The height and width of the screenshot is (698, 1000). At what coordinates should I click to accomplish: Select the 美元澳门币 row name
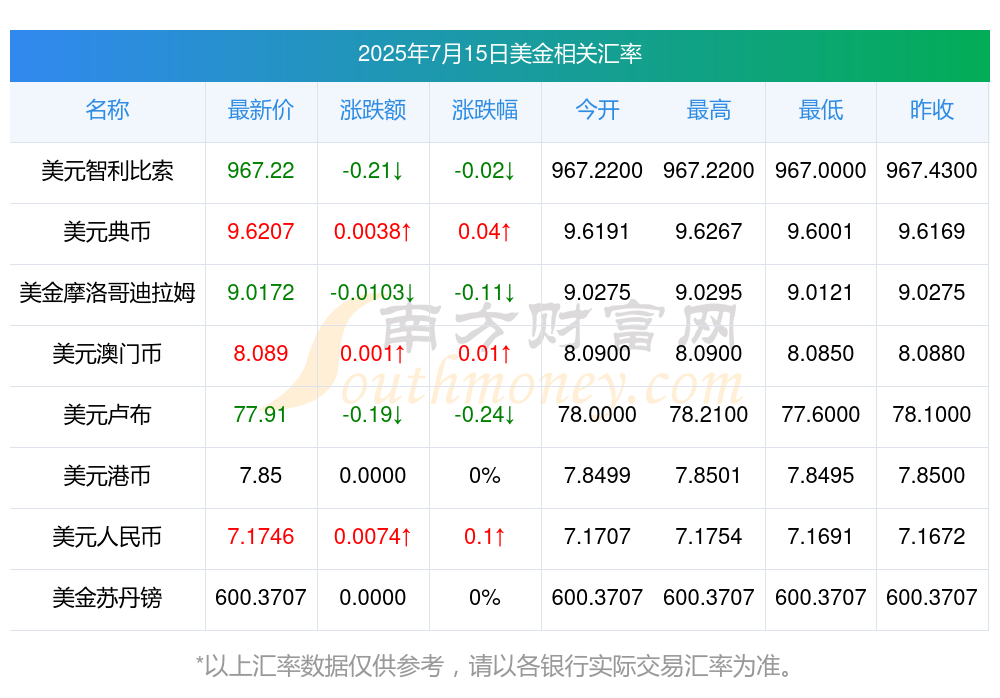tap(107, 353)
